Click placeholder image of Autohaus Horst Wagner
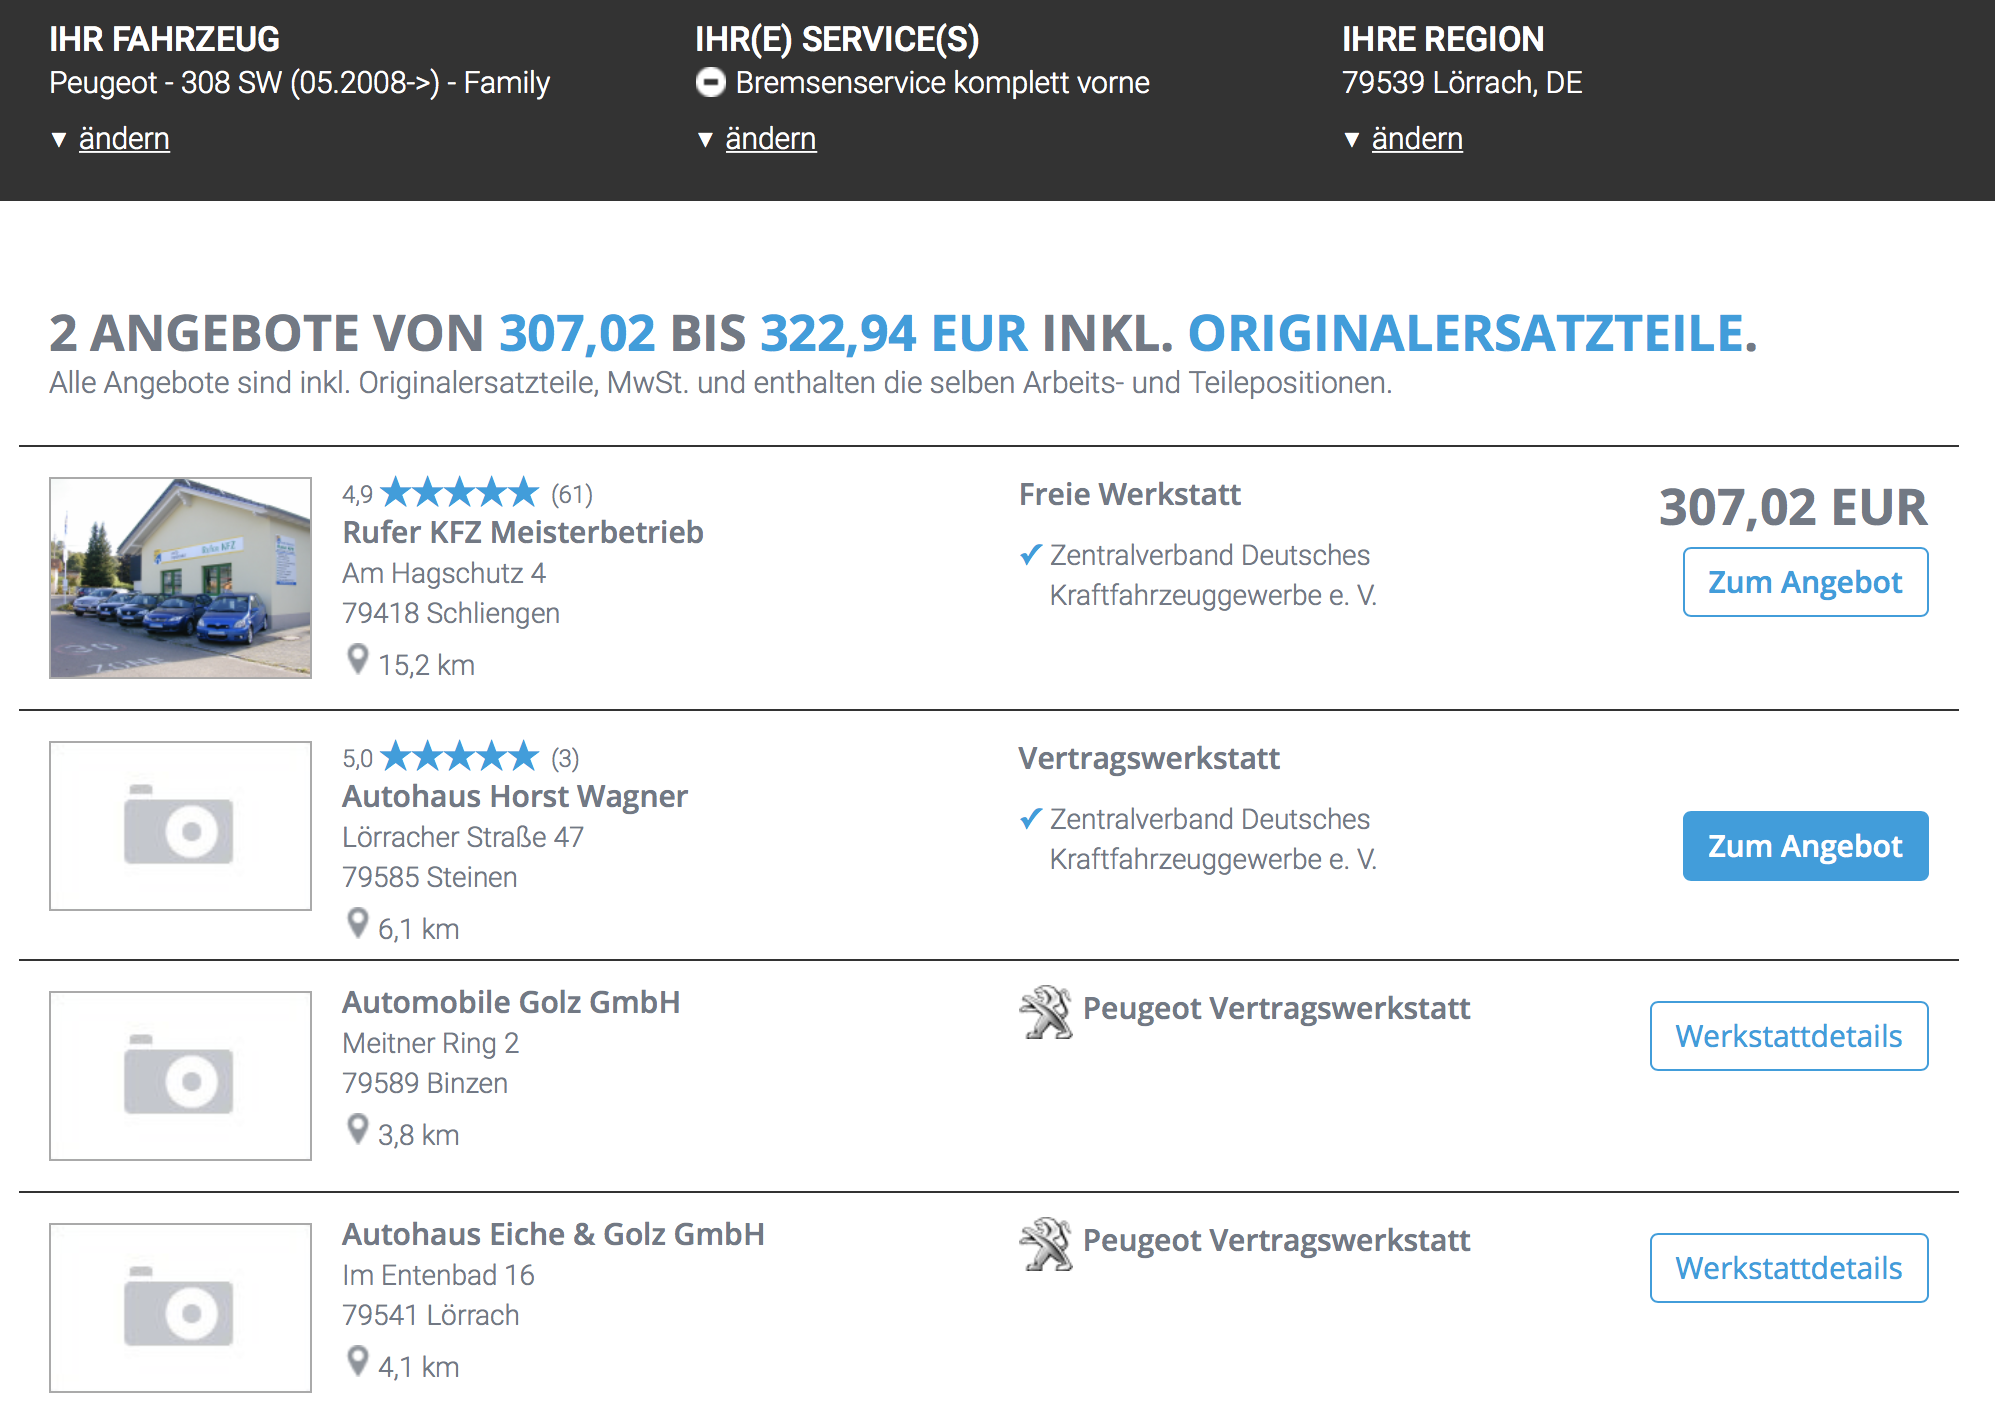 click(180, 826)
